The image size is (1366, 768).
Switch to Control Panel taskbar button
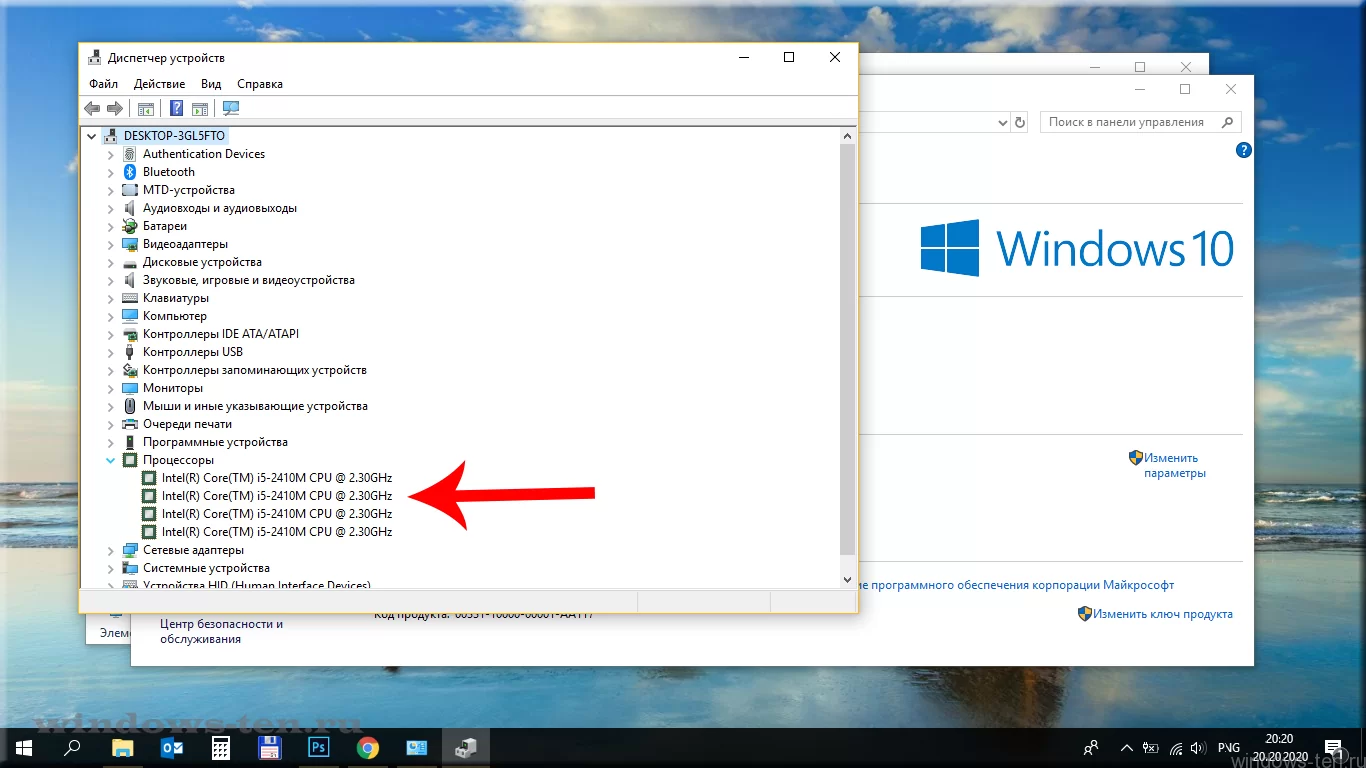[x=417, y=748]
